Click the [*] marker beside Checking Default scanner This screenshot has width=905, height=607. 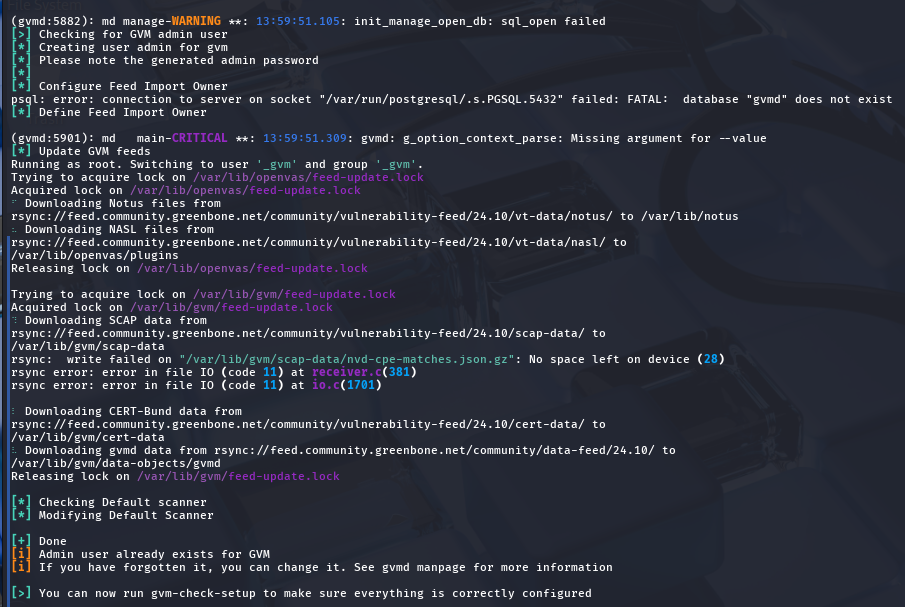coord(21,503)
